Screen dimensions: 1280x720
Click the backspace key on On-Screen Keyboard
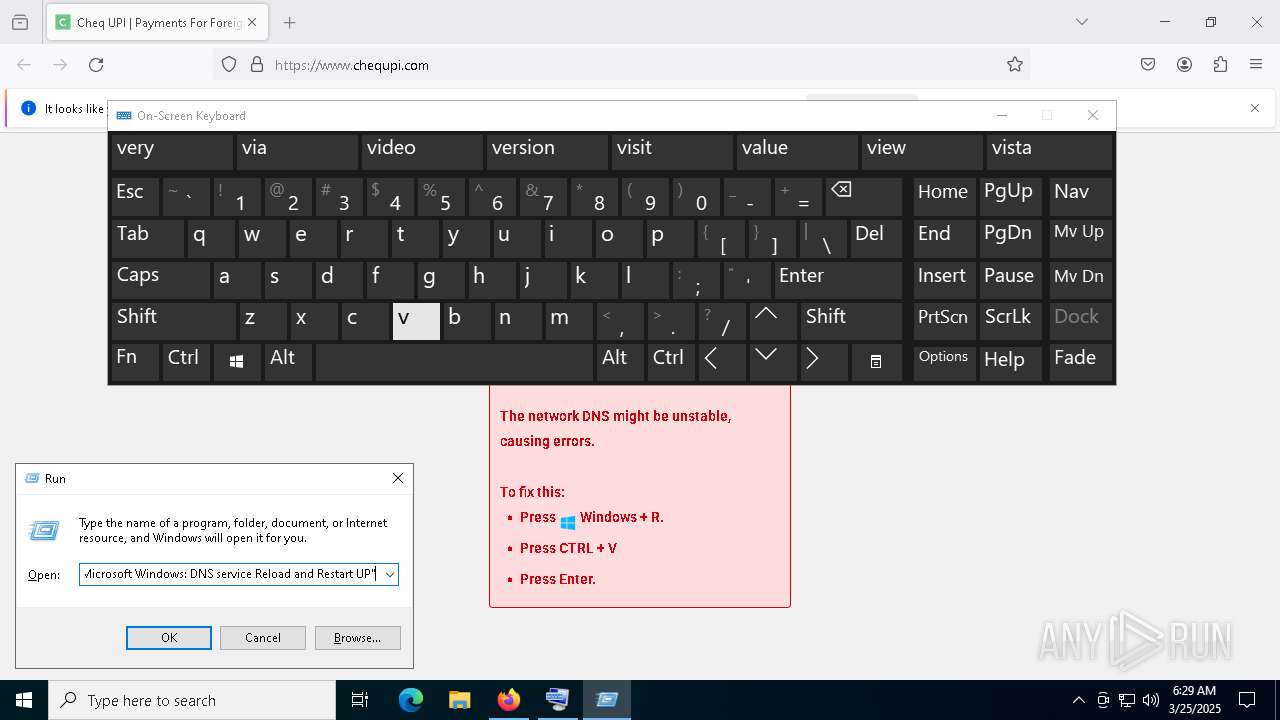[x=864, y=197]
